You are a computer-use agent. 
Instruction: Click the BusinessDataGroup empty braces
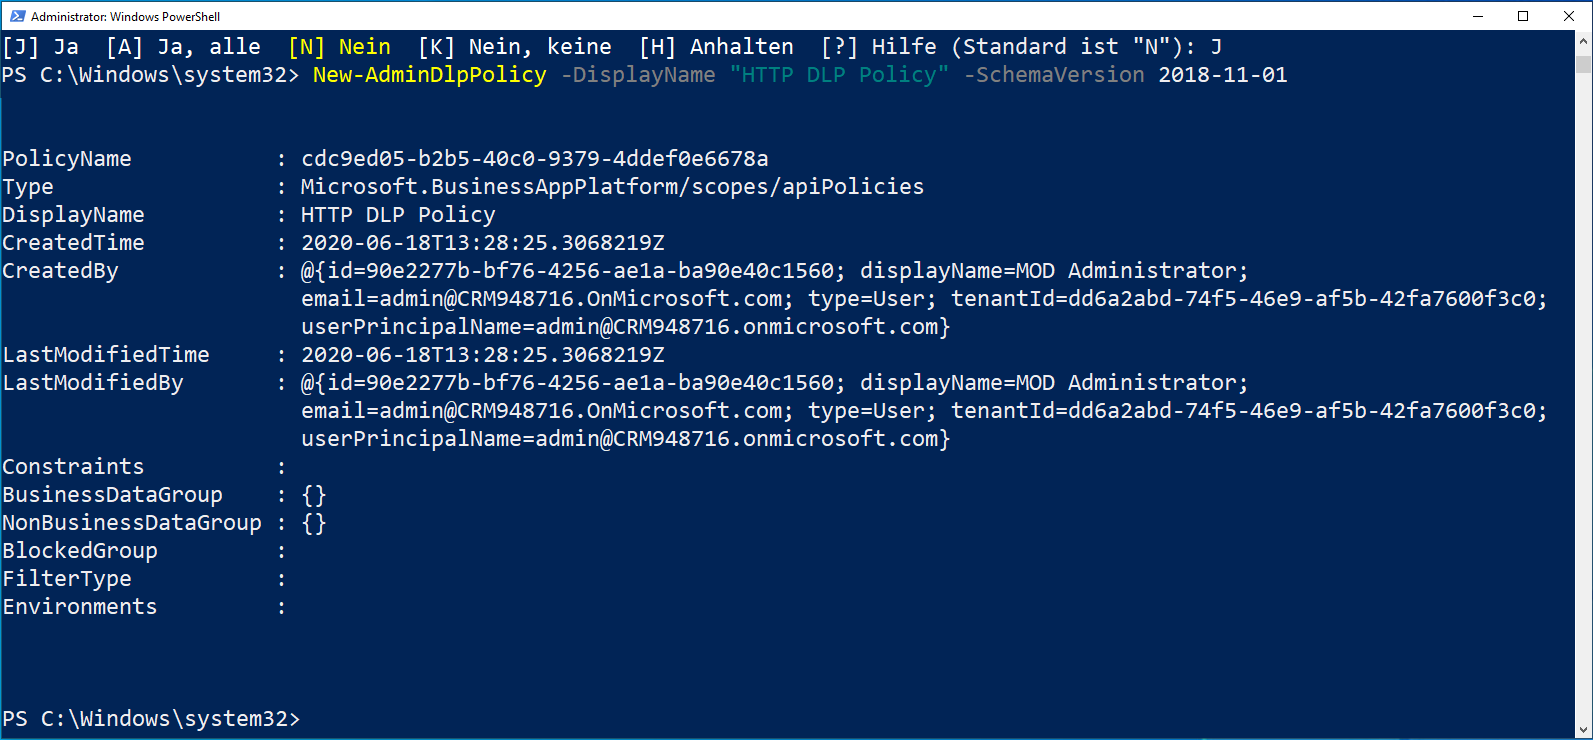pyautogui.click(x=315, y=494)
